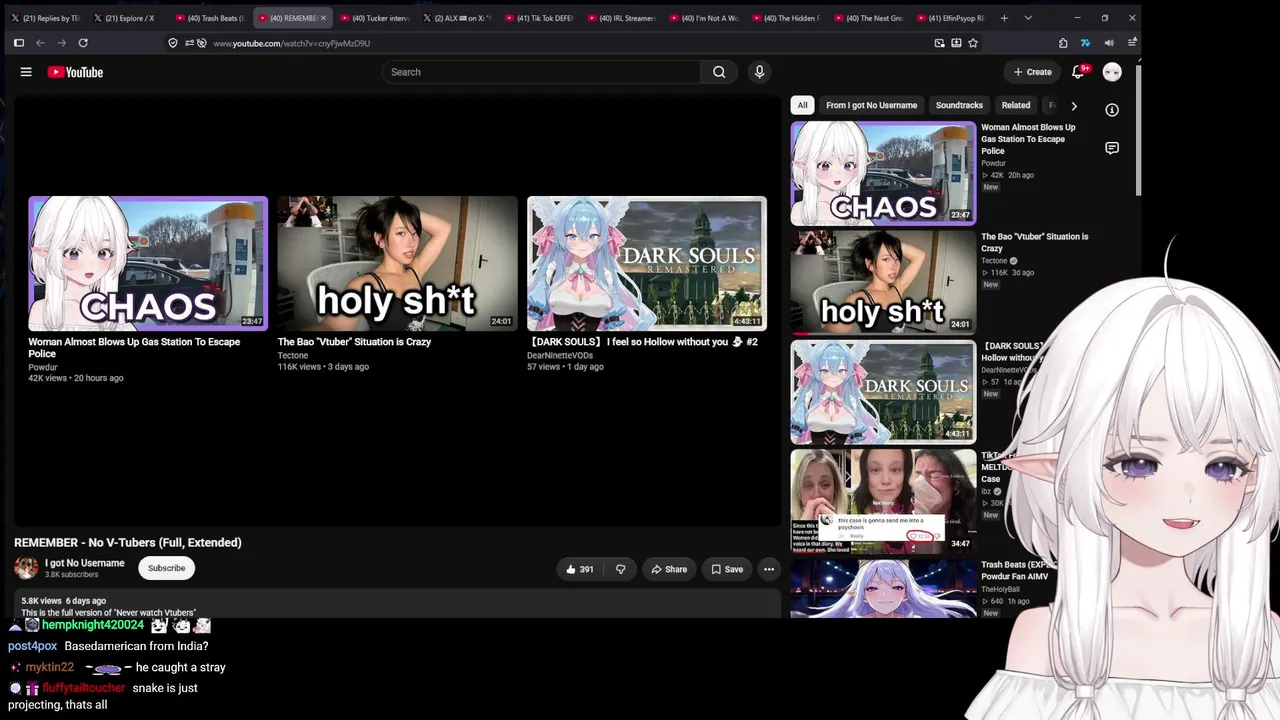
Task: Open YouTube notifications bell
Action: click(1078, 72)
